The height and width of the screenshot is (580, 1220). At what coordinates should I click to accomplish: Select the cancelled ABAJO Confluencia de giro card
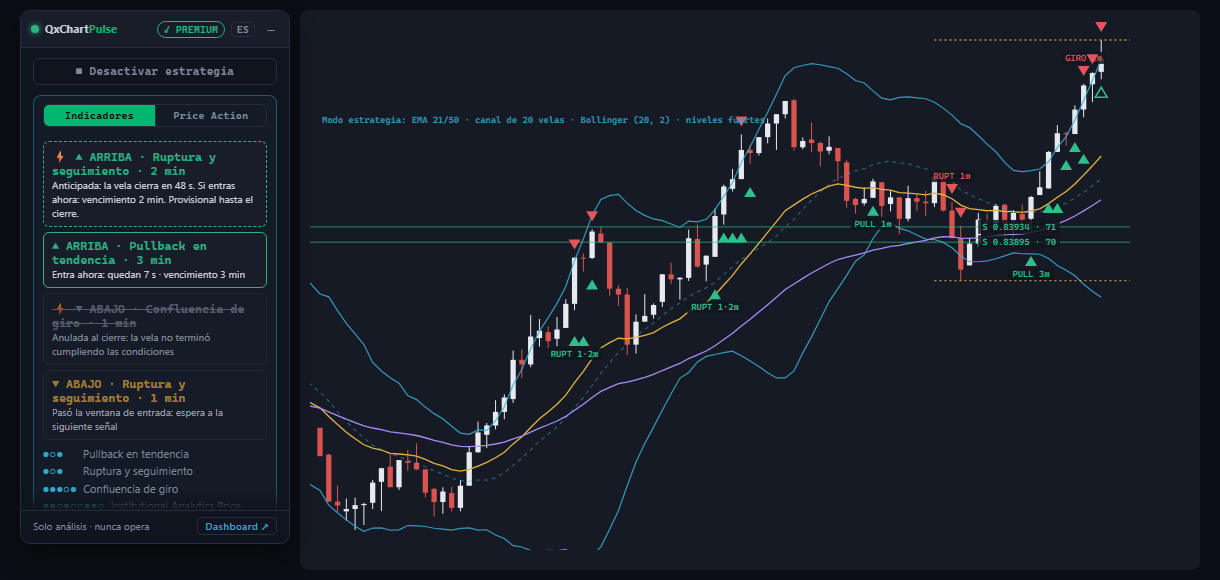point(155,329)
